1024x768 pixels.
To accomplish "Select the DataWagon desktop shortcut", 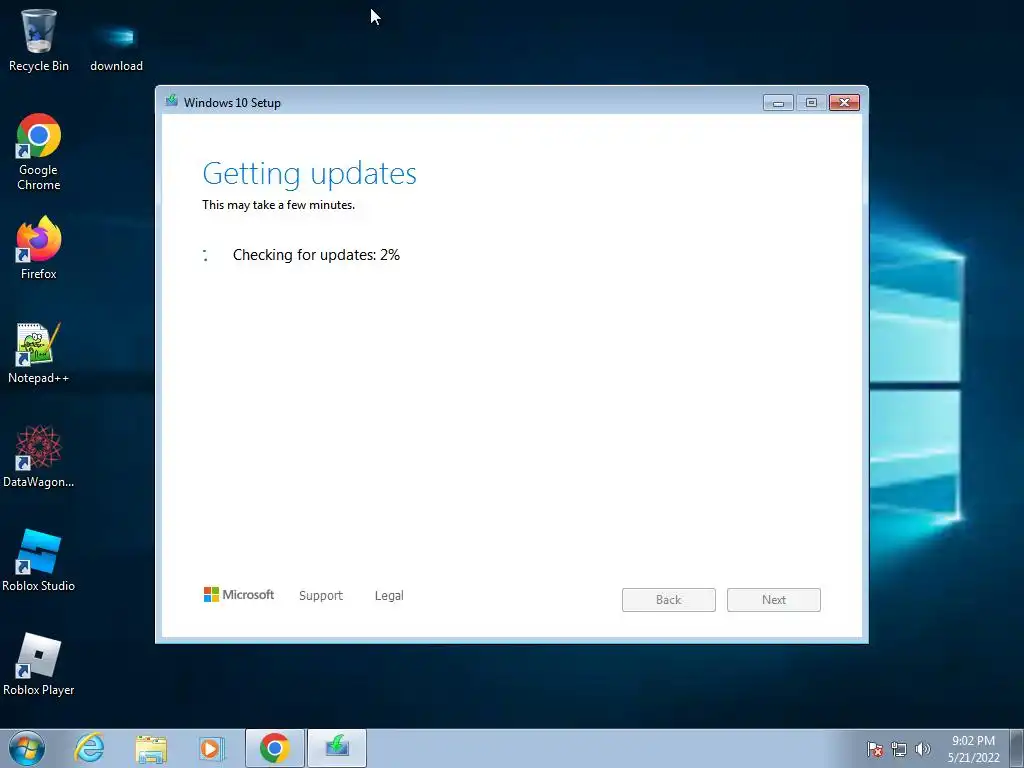I will 39,456.
